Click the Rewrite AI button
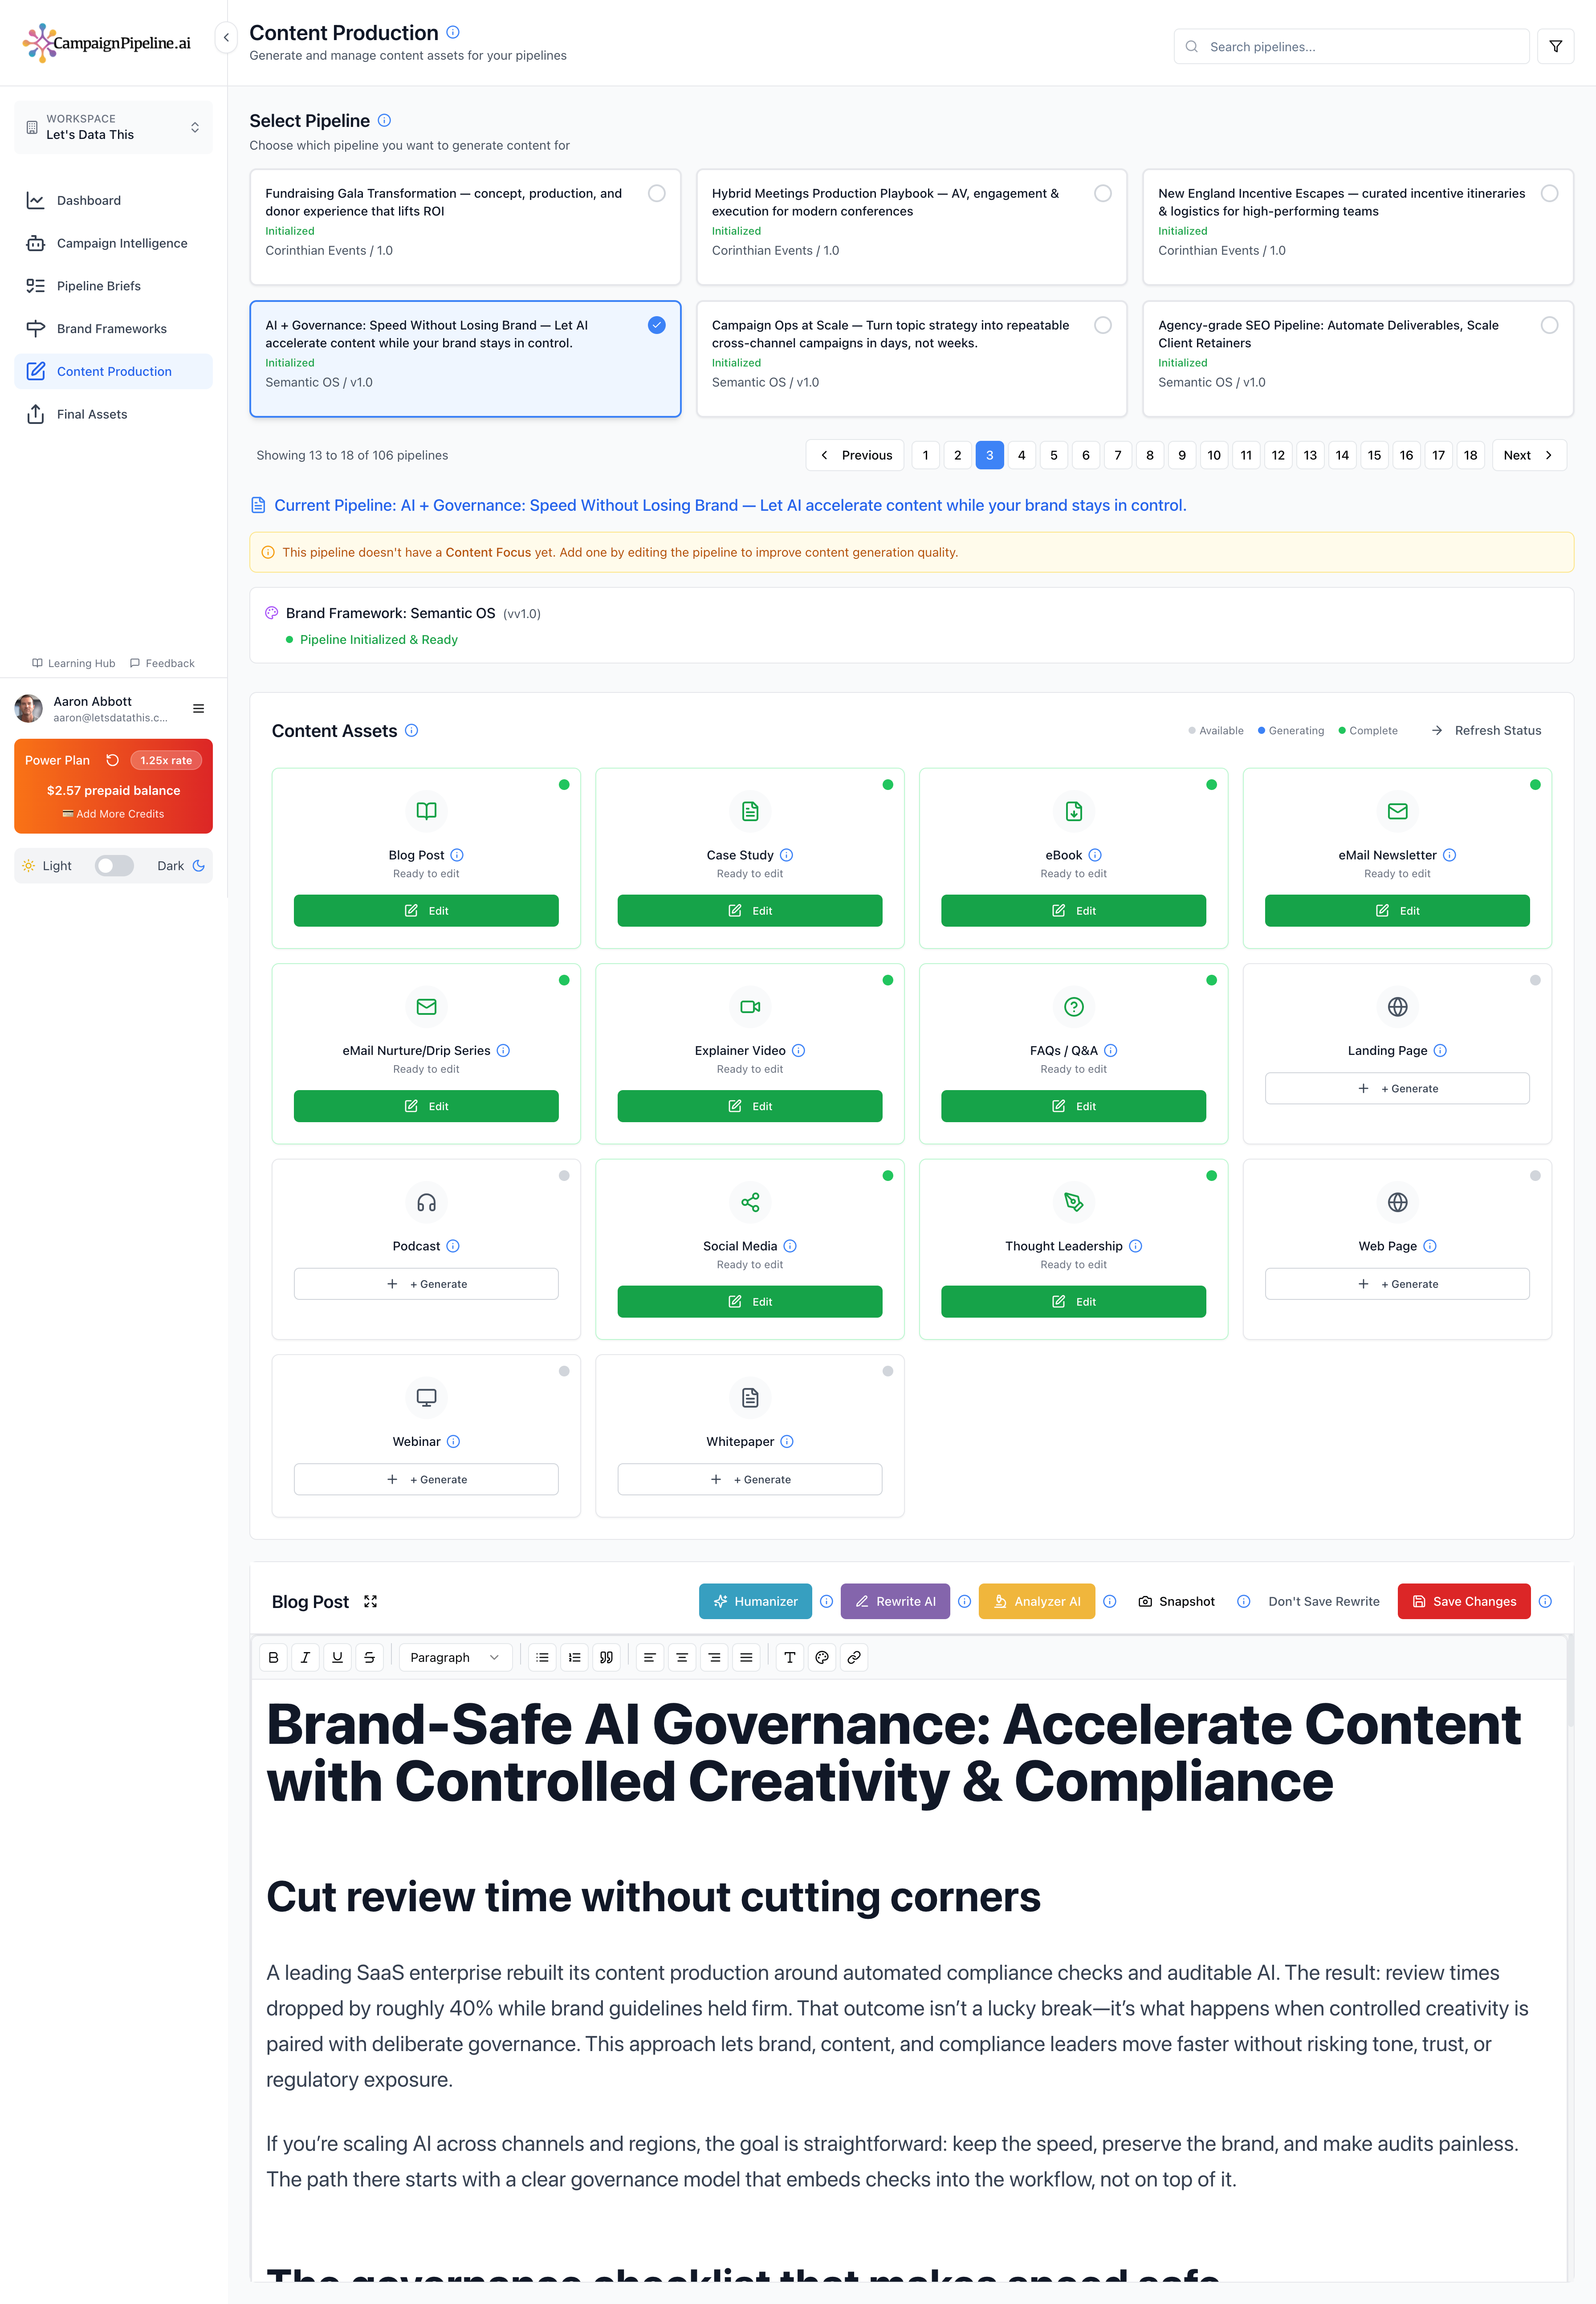The image size is (1596, 2304). pos(895,1601)
